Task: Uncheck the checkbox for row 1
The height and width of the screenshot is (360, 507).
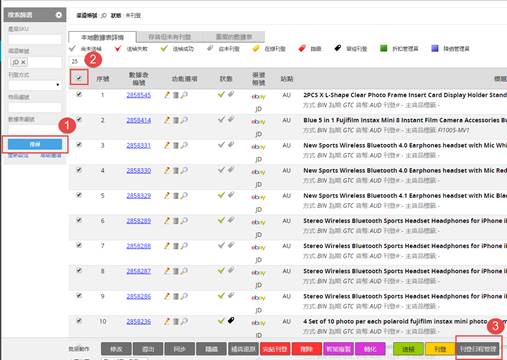Action: (x=79, y=94)
